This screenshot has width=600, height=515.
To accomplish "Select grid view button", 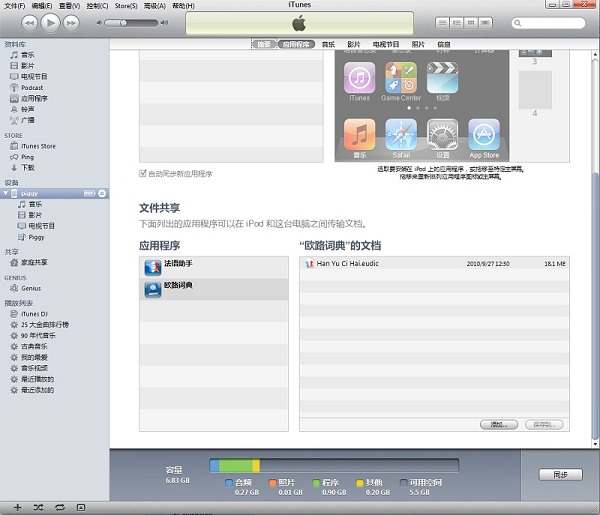I will tap(471, 23).
